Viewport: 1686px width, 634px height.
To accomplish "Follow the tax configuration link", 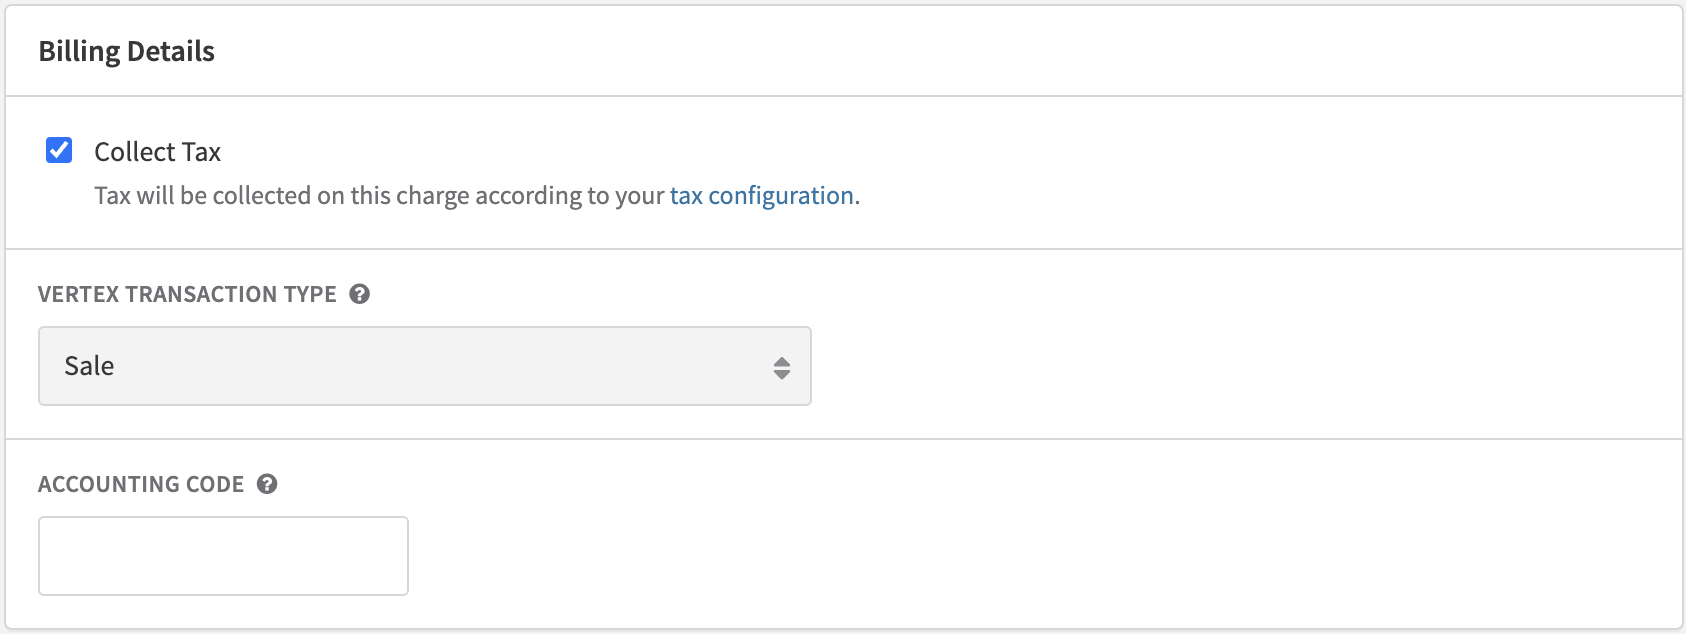I will click(762, 195).
